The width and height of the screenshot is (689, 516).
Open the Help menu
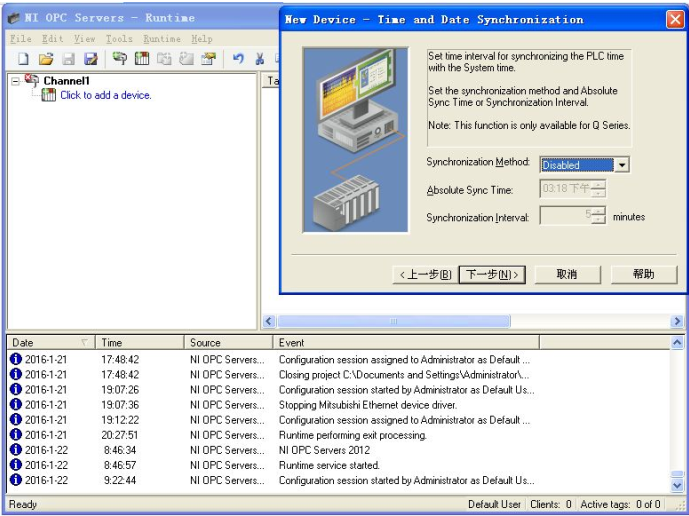point(202,39)
